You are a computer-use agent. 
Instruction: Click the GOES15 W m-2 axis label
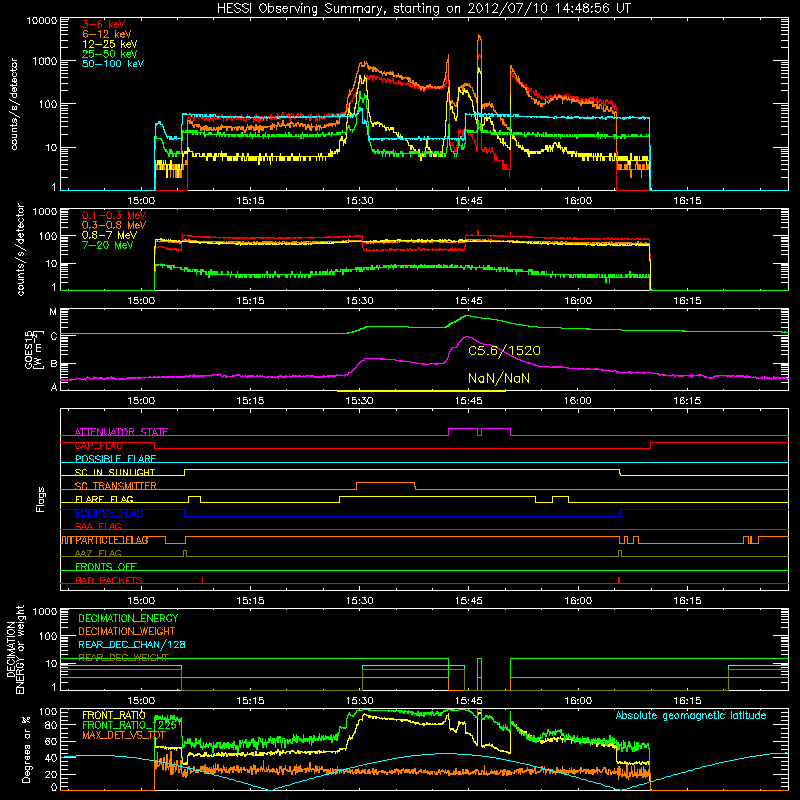(32, 349)
